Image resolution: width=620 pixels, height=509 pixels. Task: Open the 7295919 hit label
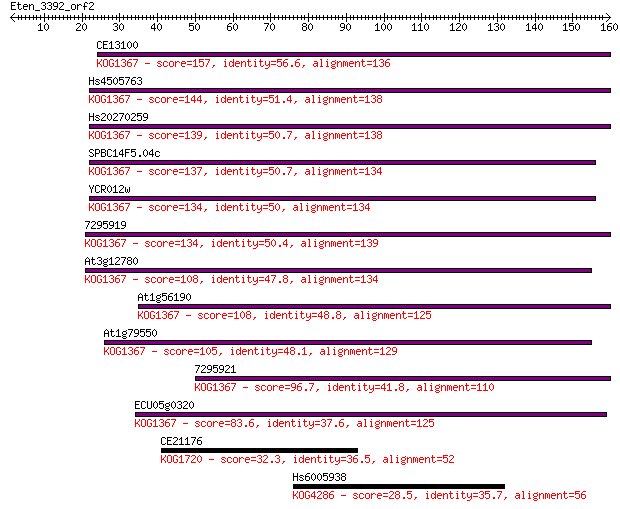pyautogui.click(x=106, y=225)
